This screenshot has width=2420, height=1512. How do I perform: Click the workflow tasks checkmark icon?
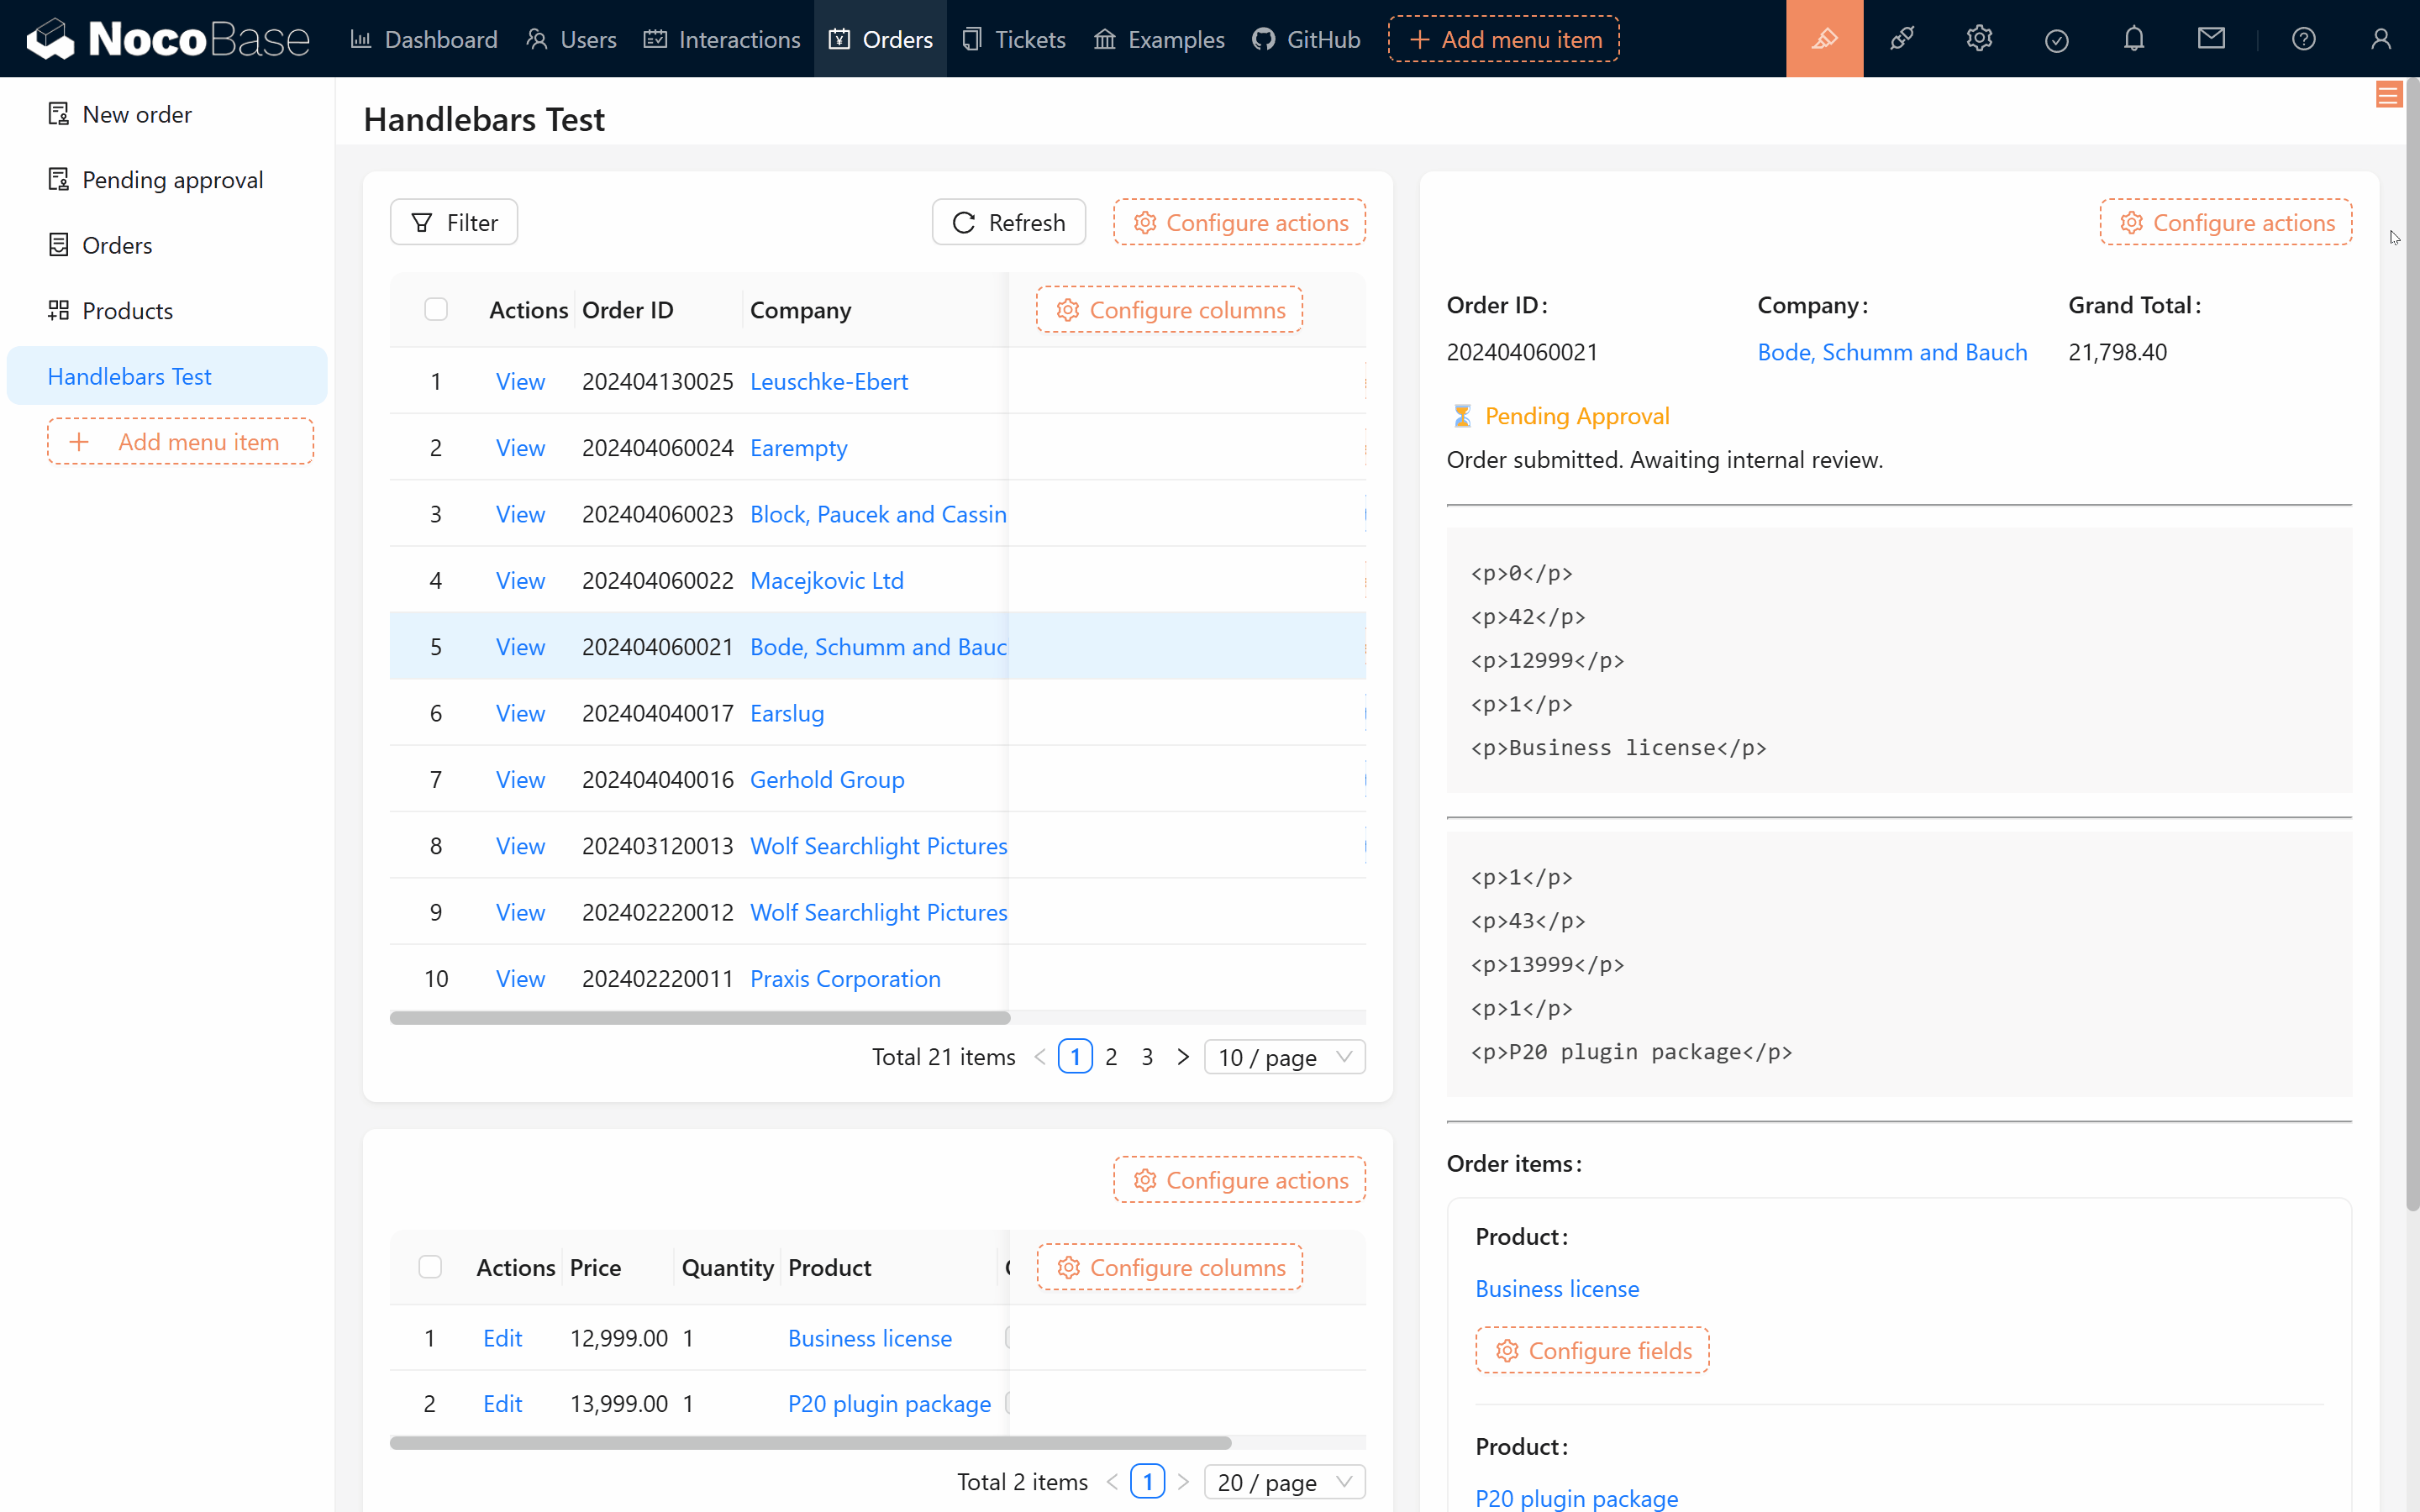tap(2056, 40)
